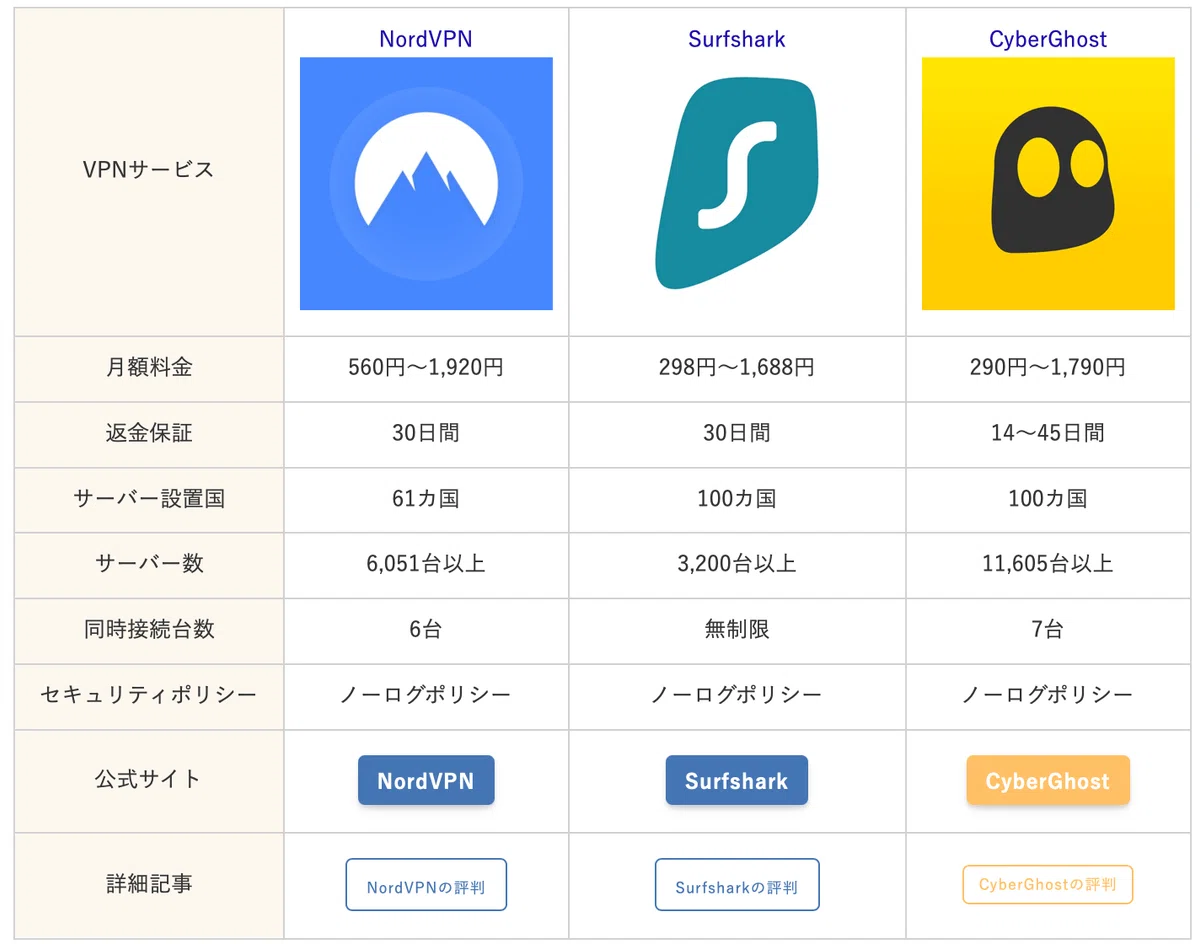Click the 6,051台以上 cell

[426, 565]
